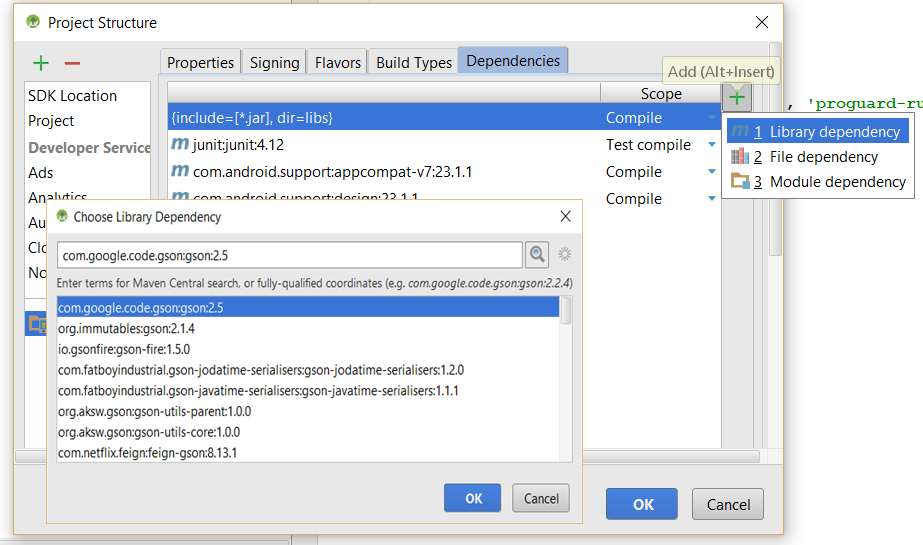Select the Dependencies tab
This screenshot has width=923, height=545.
[x=513, y=61]
